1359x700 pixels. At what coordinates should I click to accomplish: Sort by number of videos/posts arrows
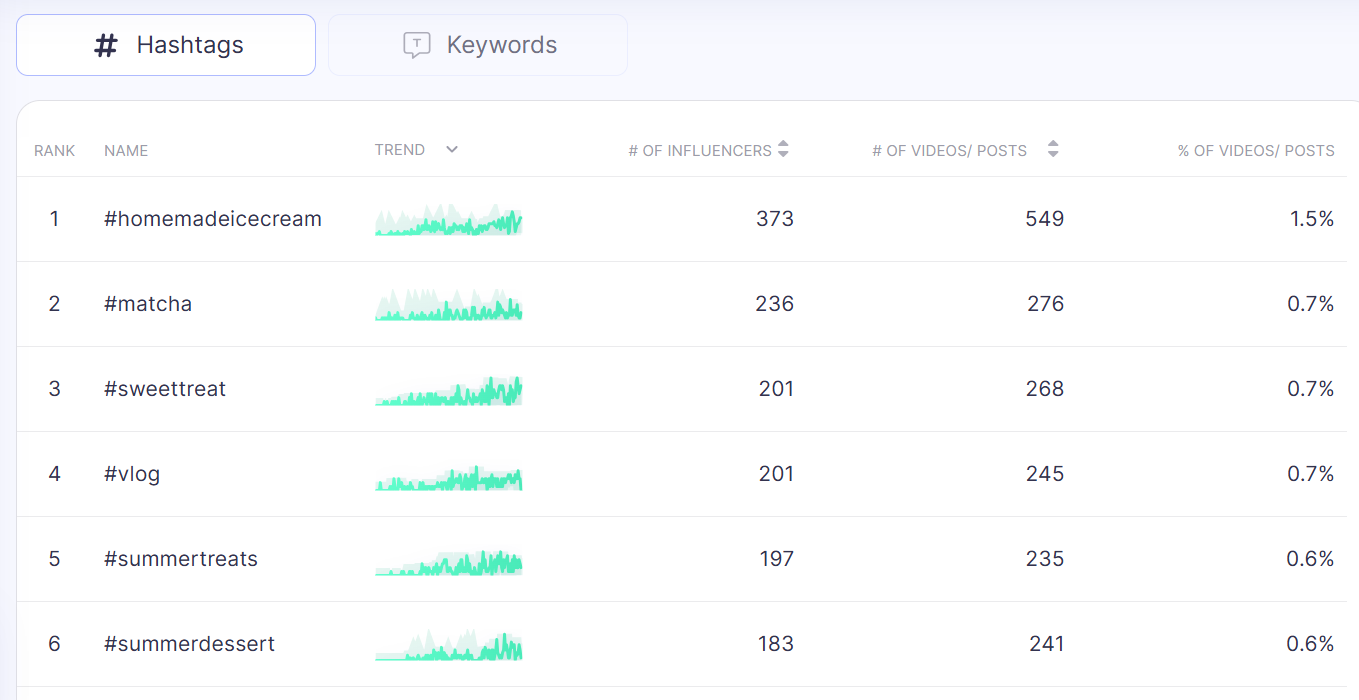pyautogui.click(x=1052, y=149)
